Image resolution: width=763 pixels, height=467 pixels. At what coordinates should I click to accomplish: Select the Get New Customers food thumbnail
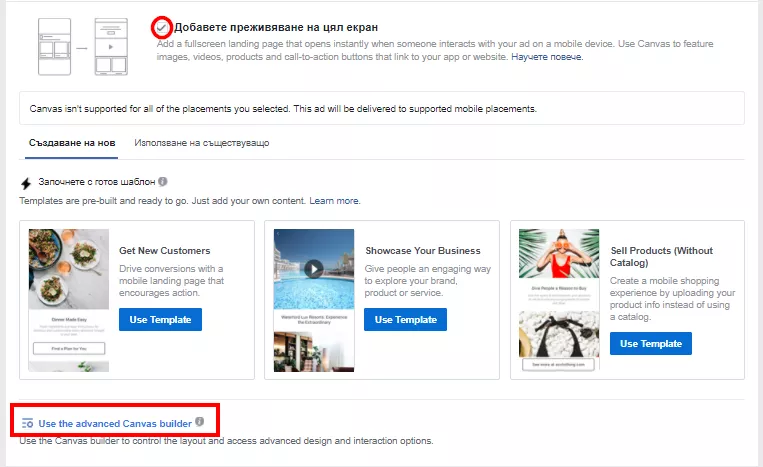(x=69, y=300)
